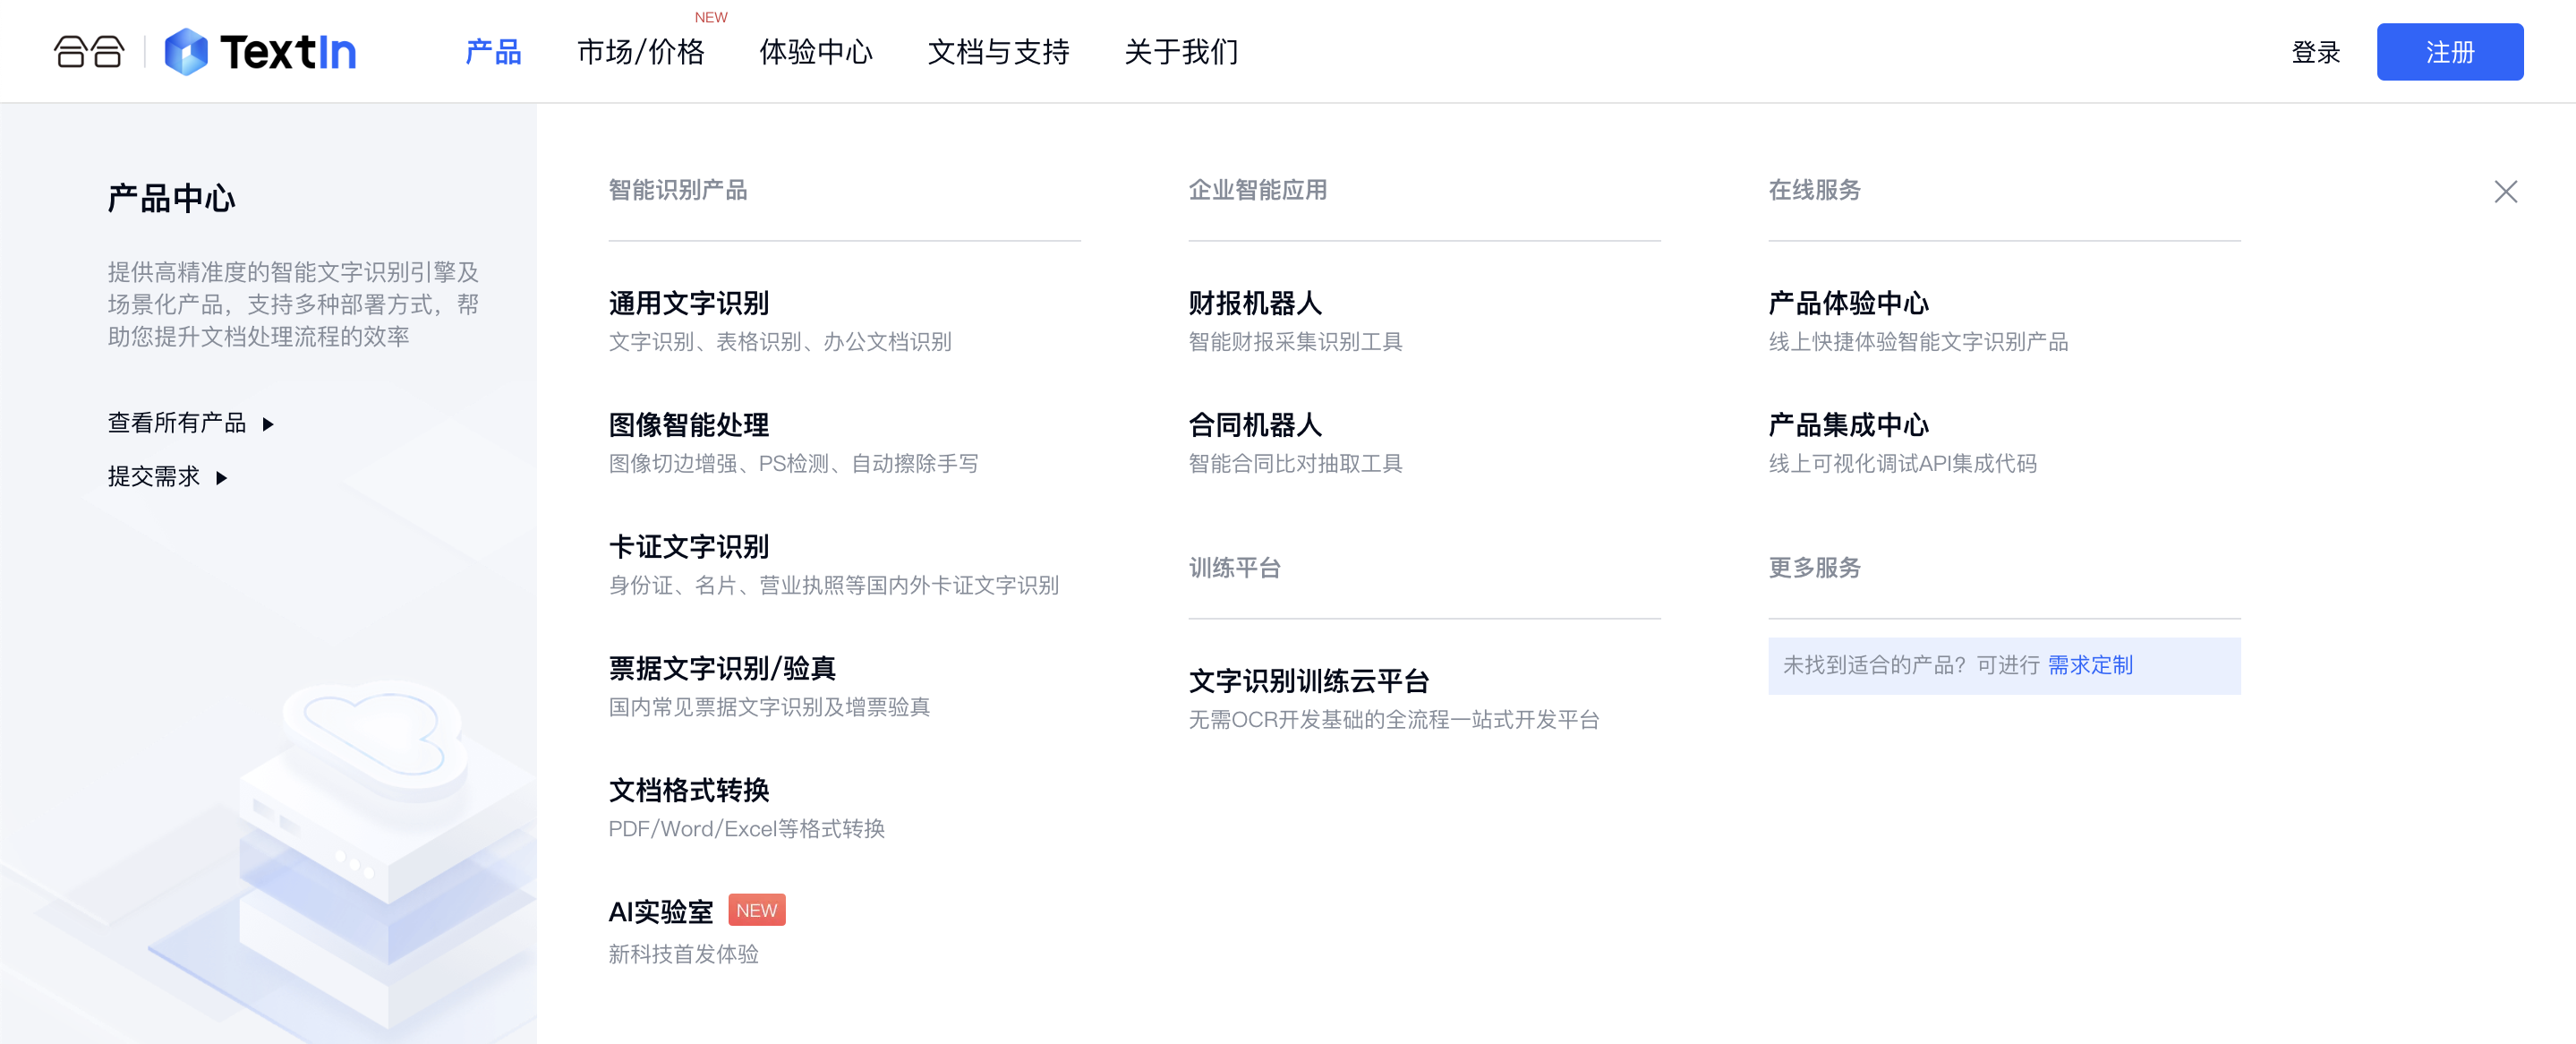Viewport: 2576px width, 1044px height.
Task: Open the 文档与支持 menu
Action: pyautogui.click(x=997, y=52)
